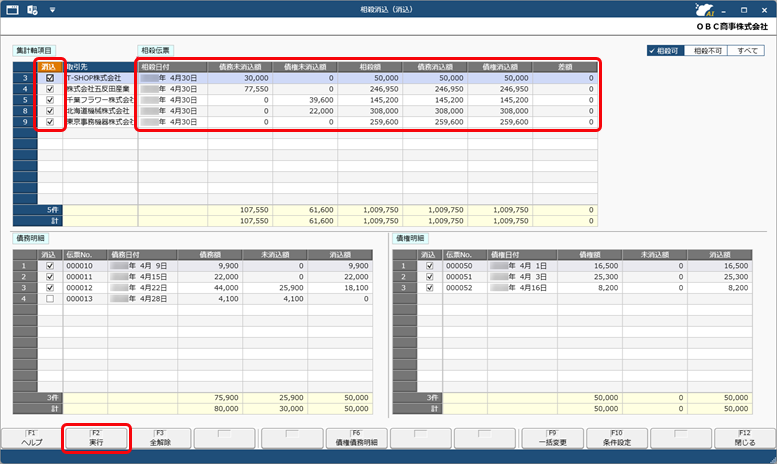777x464 pixels.
Task: Click F3 全解除 button
Action: pos(160,438)
